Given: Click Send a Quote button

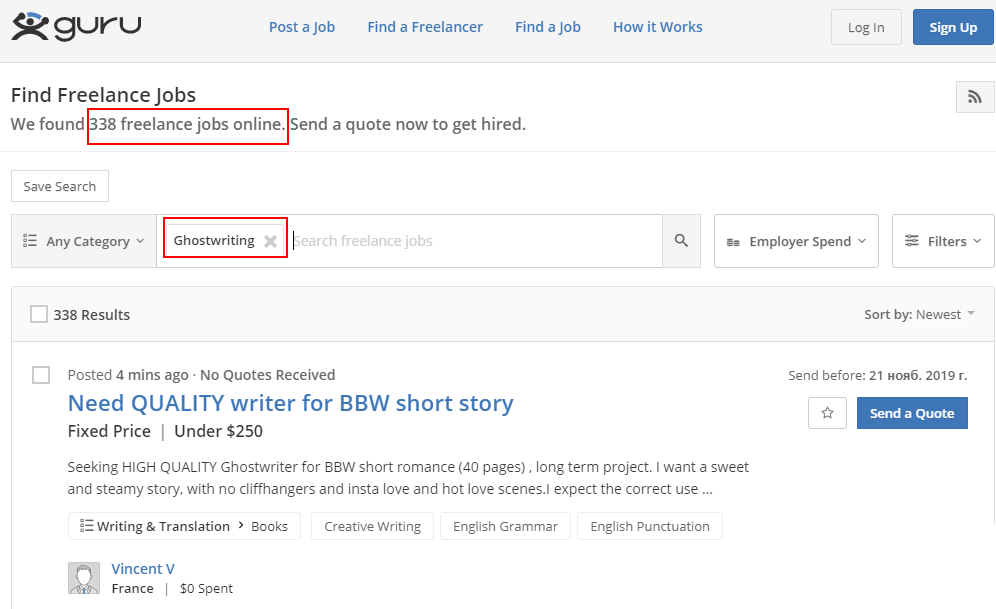Looking at the screenshot, I should pos(912,413).
